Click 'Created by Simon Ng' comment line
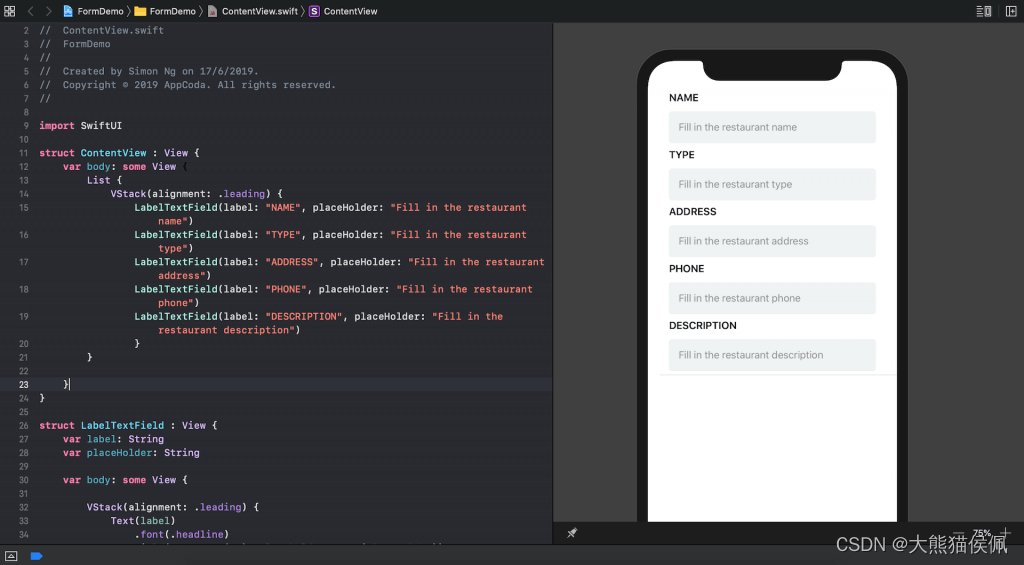Image resolution: width=1024 pixels, height=565 pixels. click(x=149, y=71)
